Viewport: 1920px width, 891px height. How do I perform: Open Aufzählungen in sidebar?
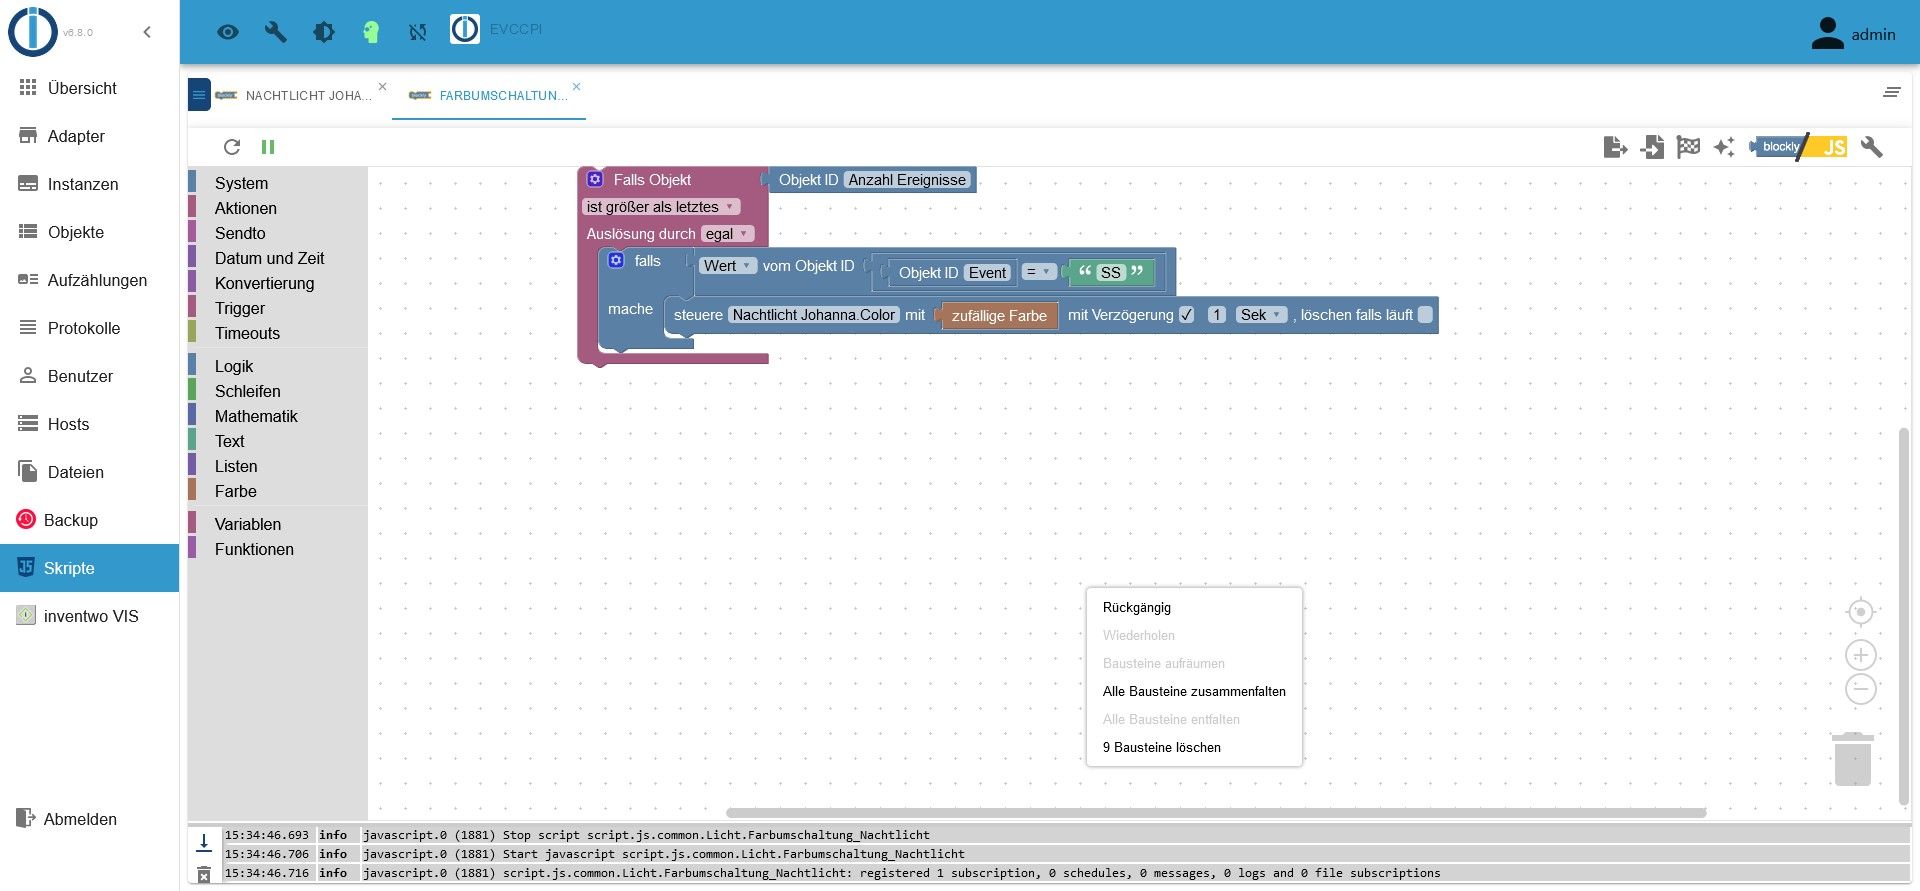(90, 280)
